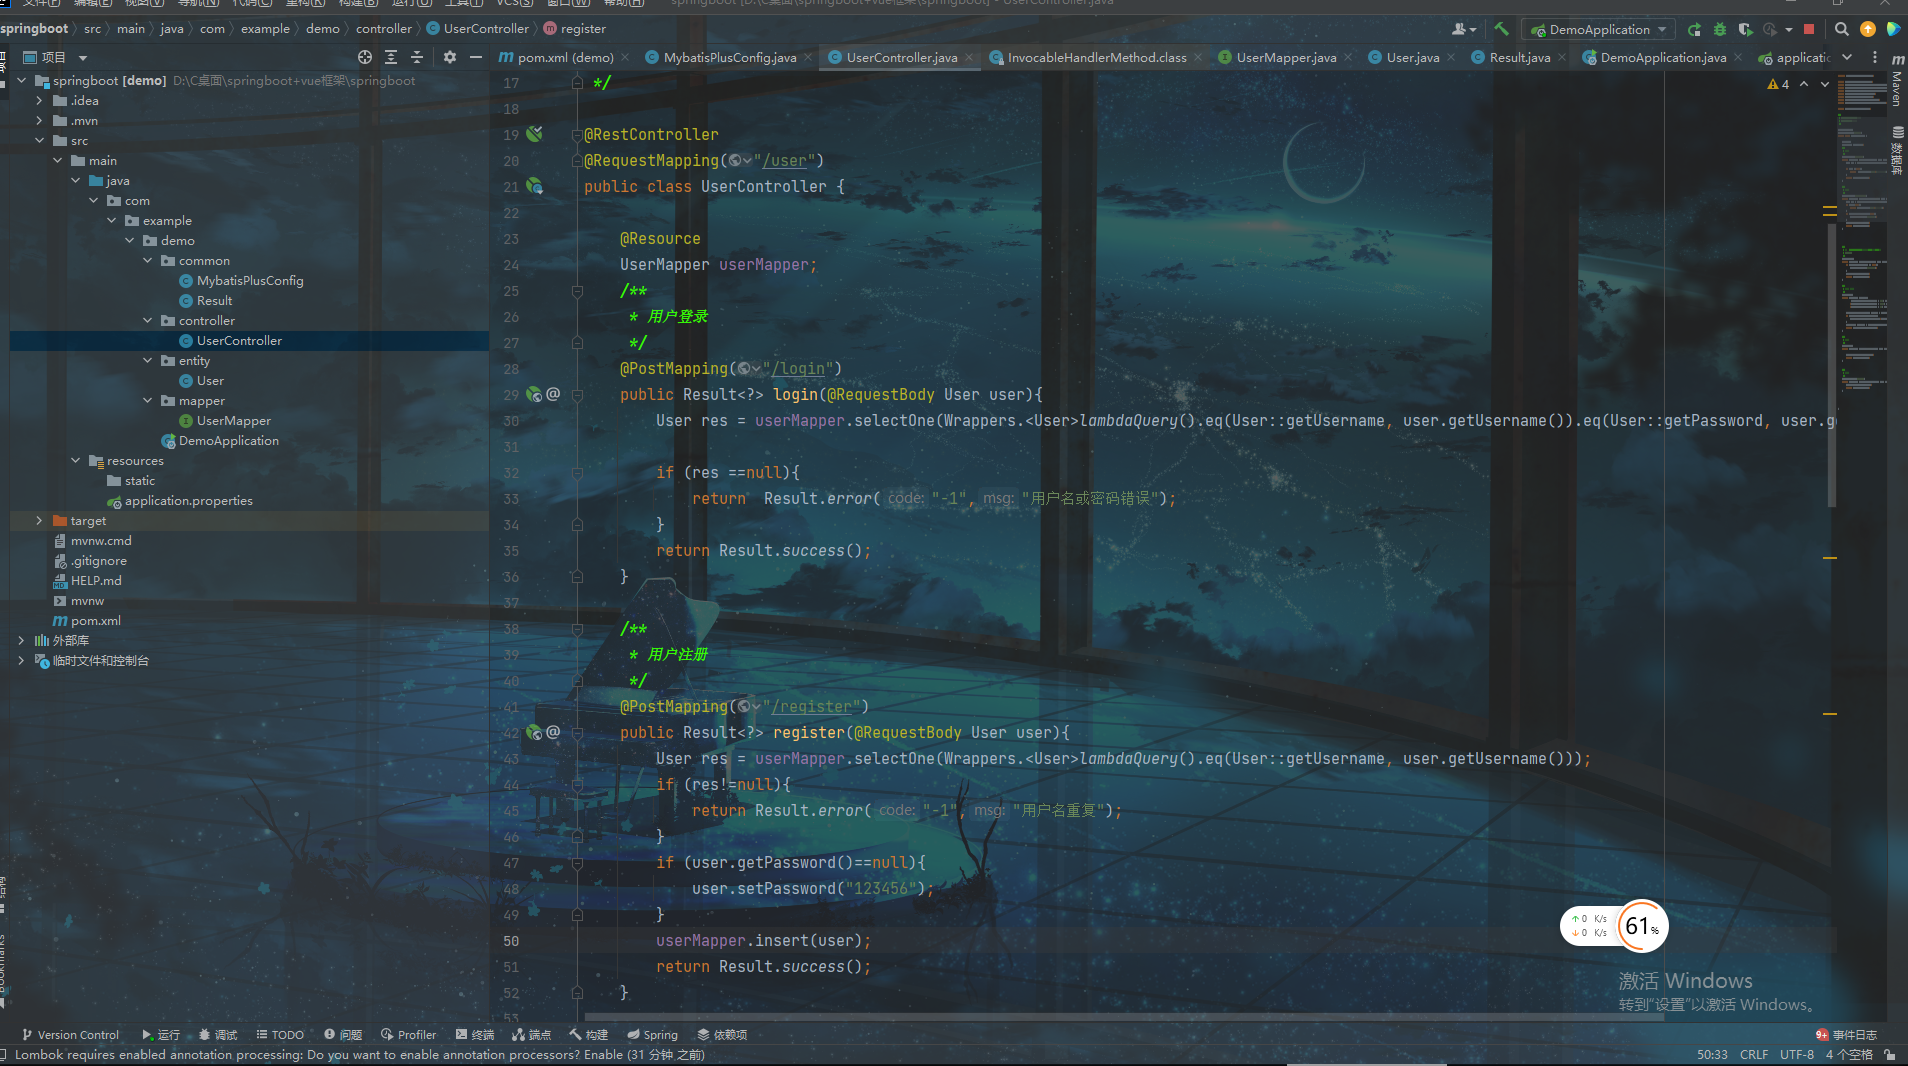Open the Spring tool window
Viewport: 1908px width, 1066px height.
pyautogui.click(x=652, y=1035)
